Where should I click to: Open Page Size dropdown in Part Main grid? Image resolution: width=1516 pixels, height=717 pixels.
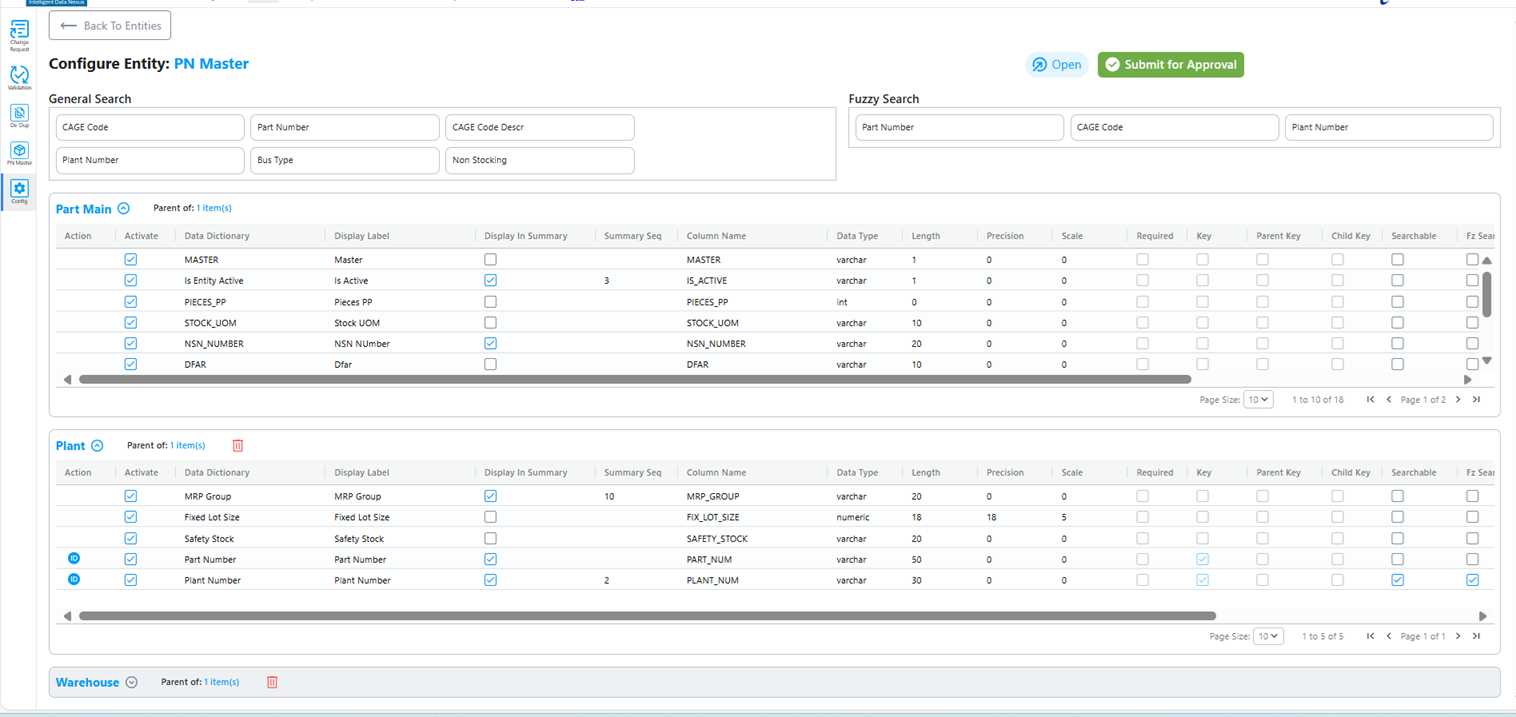pos(1258,400)
